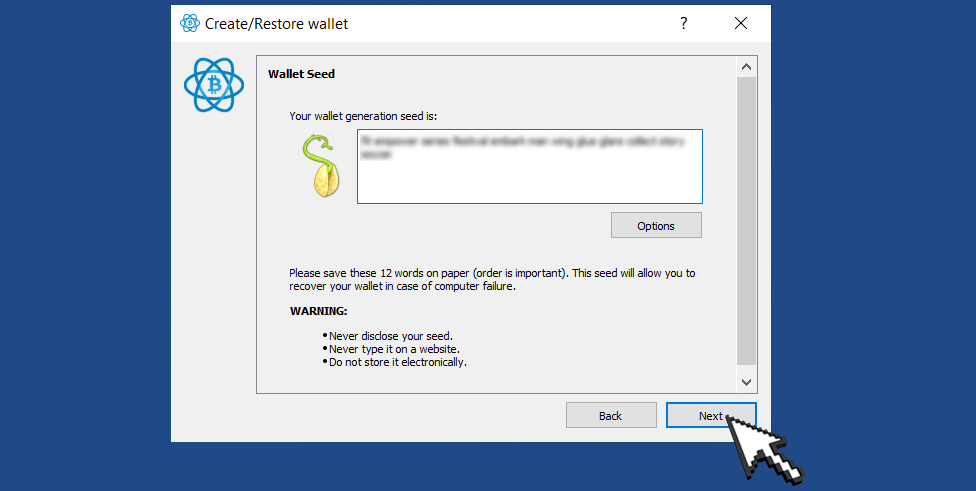Click the "Please save these 12 words" instruction
This screenshot has width=976, height=491.
pos(491,279)
